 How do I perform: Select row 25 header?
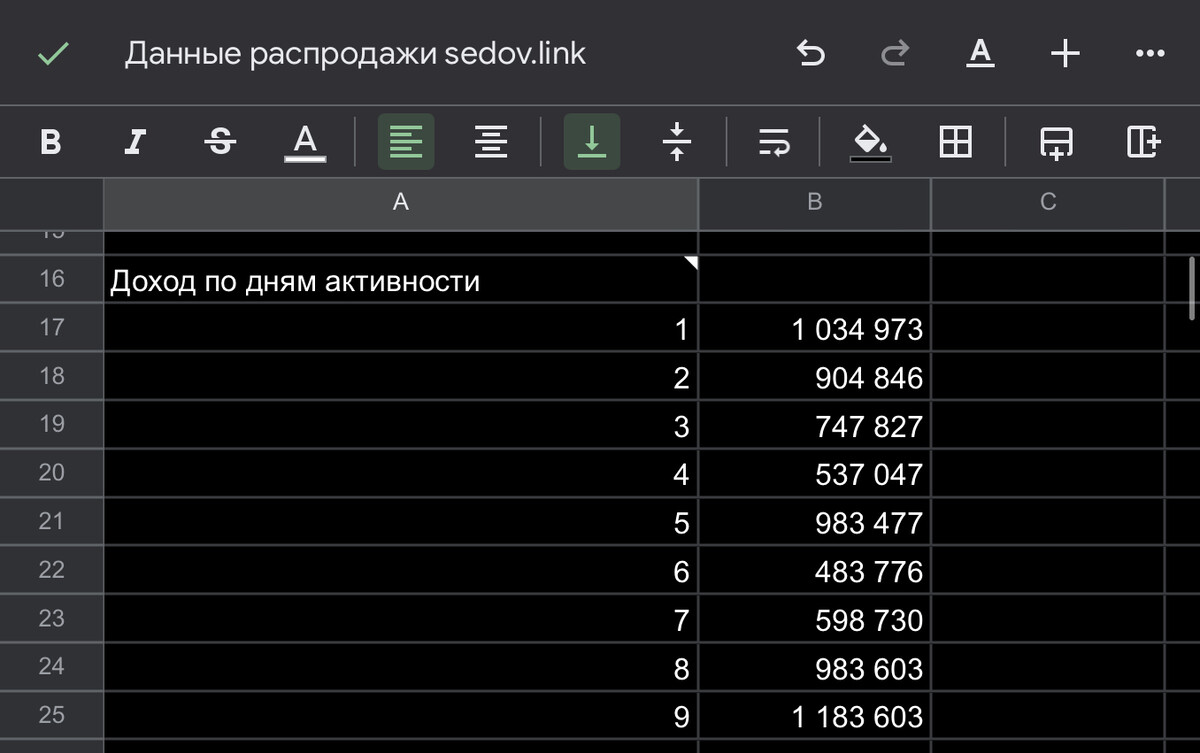(52, 716)
